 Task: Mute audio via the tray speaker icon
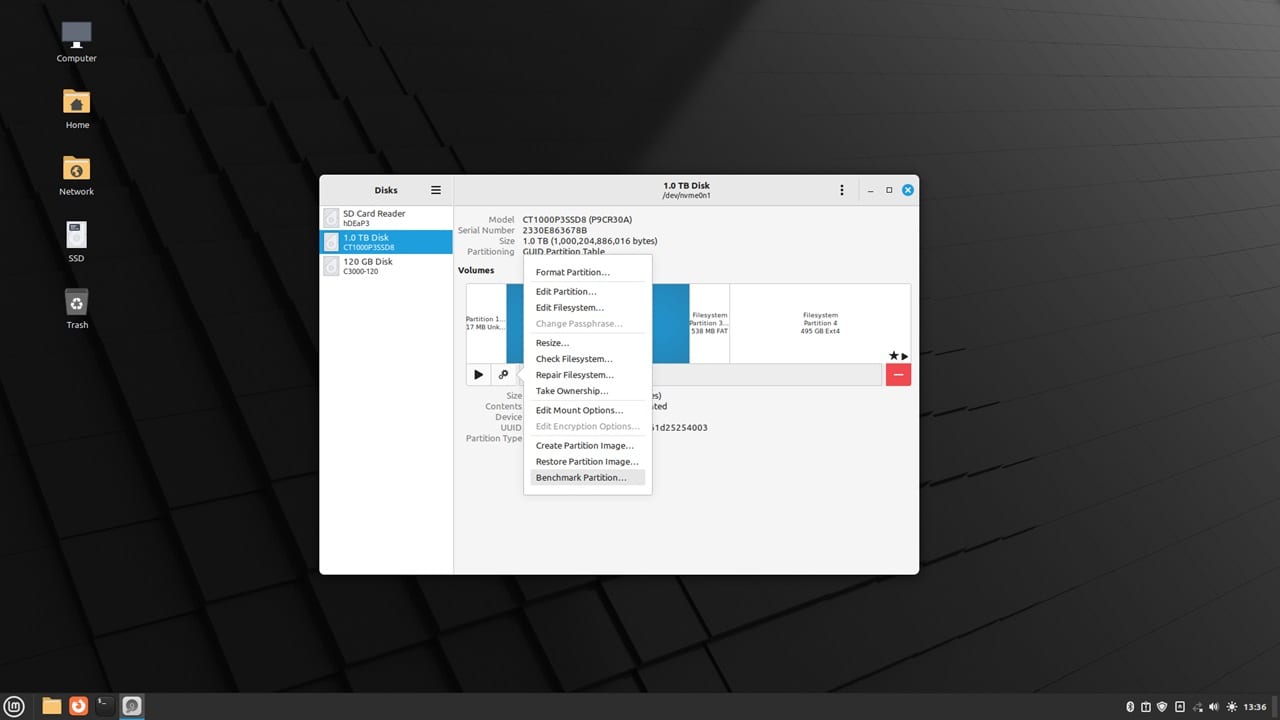(1214, 706)
